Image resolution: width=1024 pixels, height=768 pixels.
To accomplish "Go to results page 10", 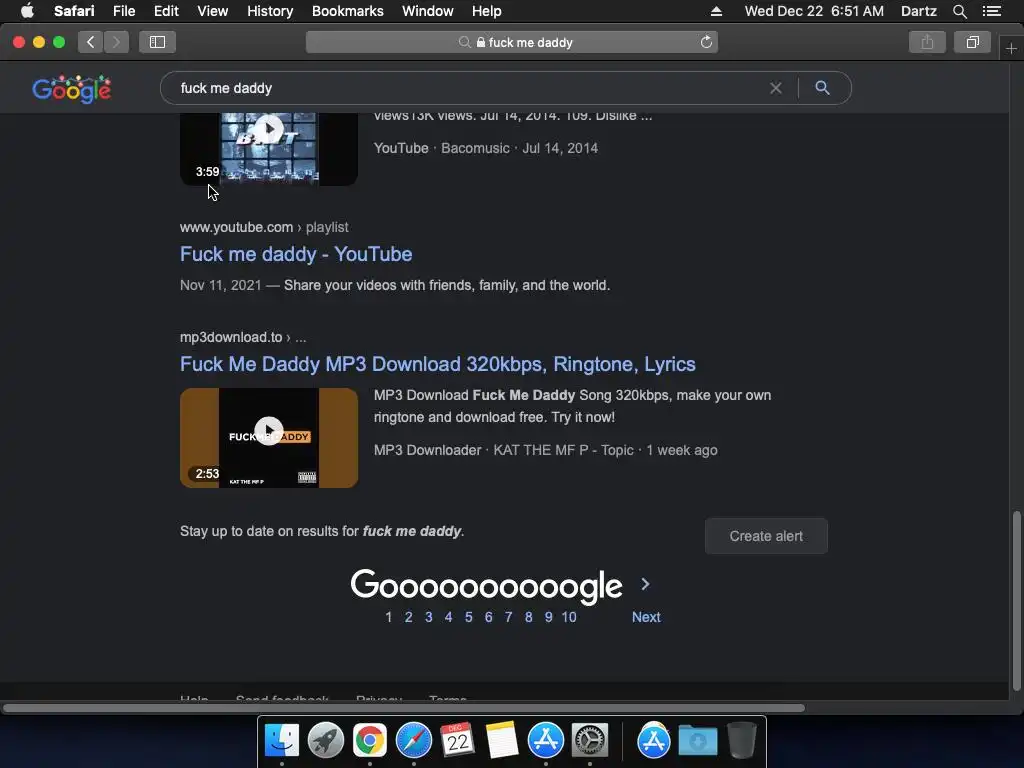I will pyautogui.click(x=569, y=617).
